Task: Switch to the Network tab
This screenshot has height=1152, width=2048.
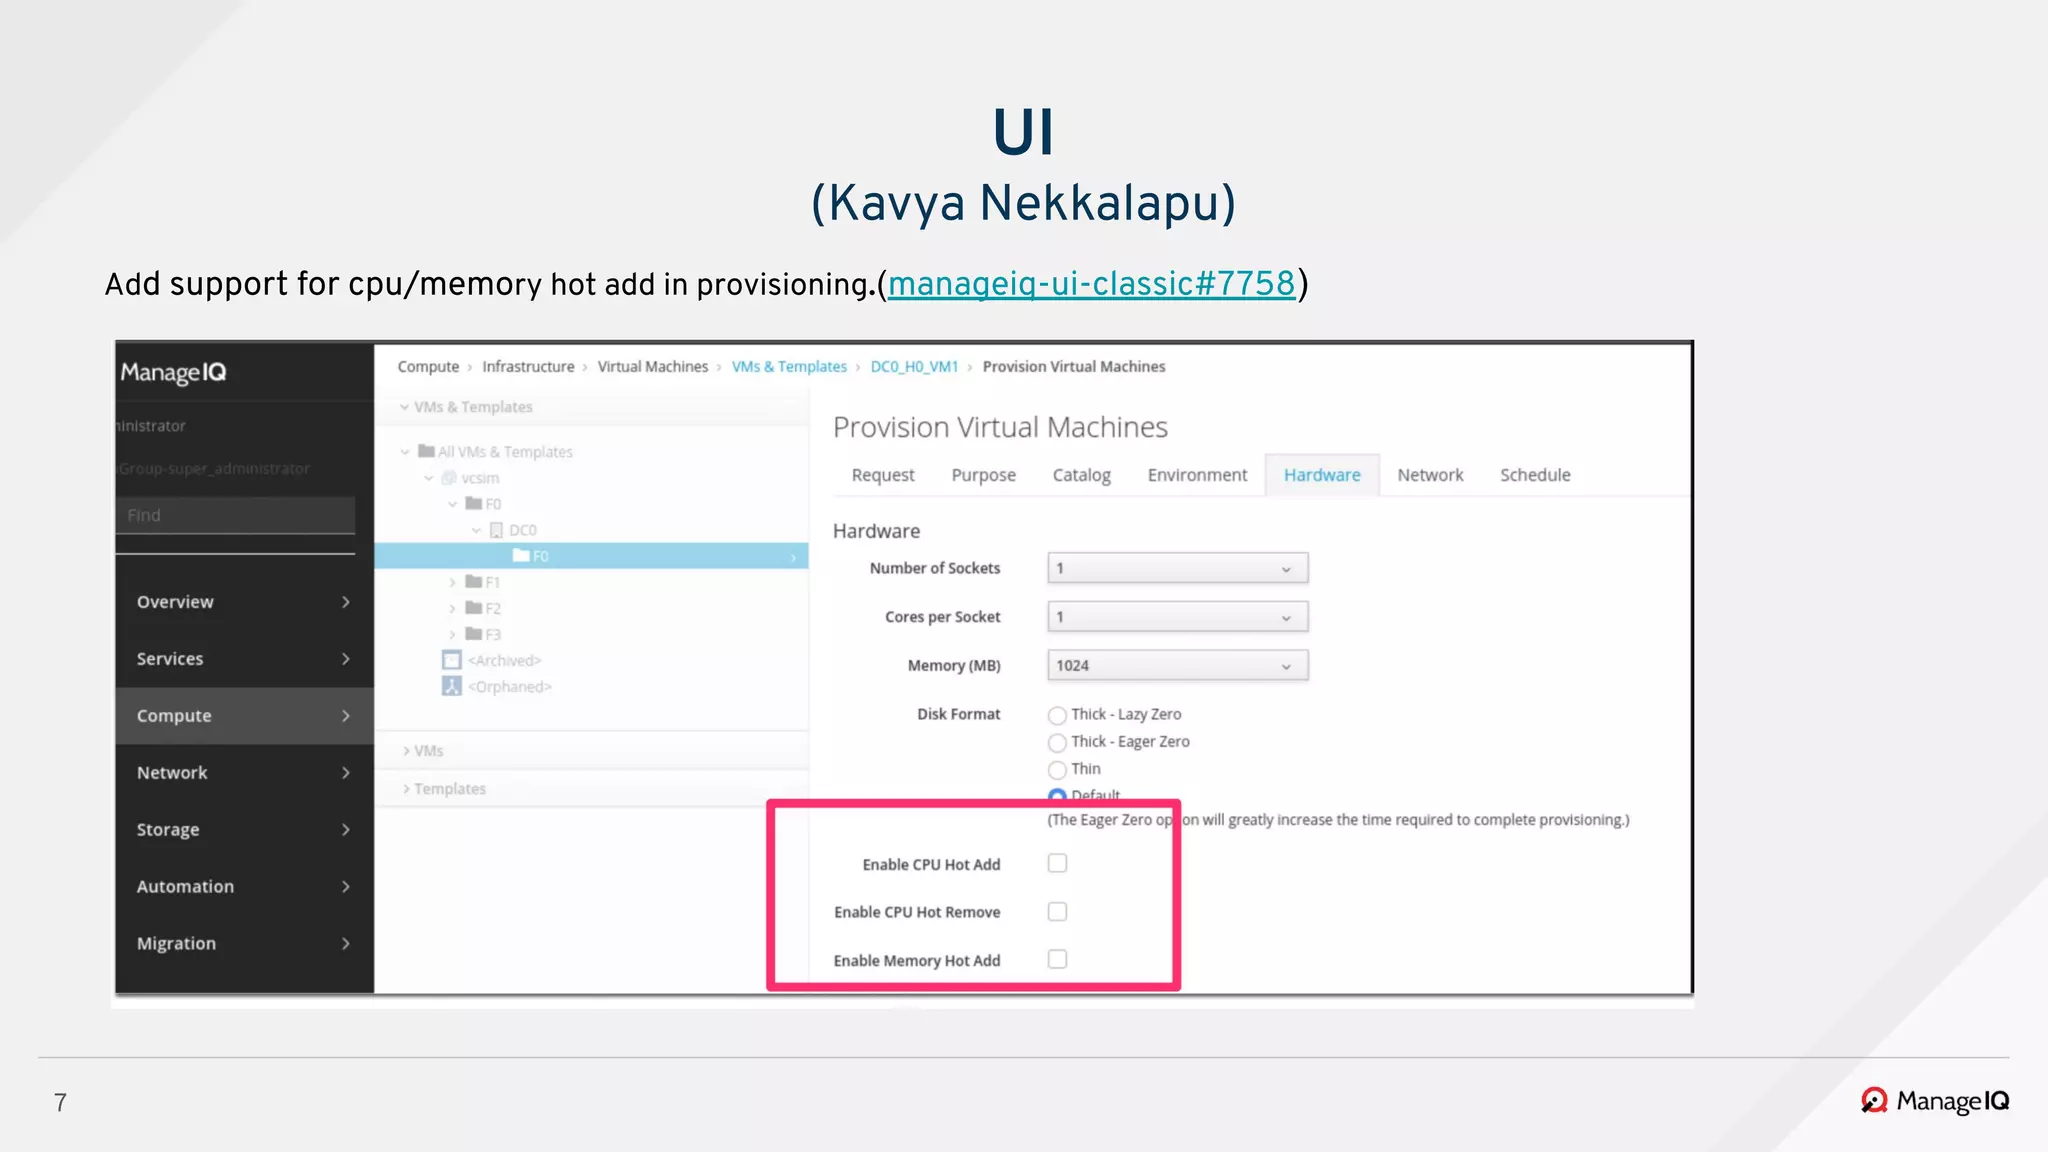Action: [x=1430, y=475]
